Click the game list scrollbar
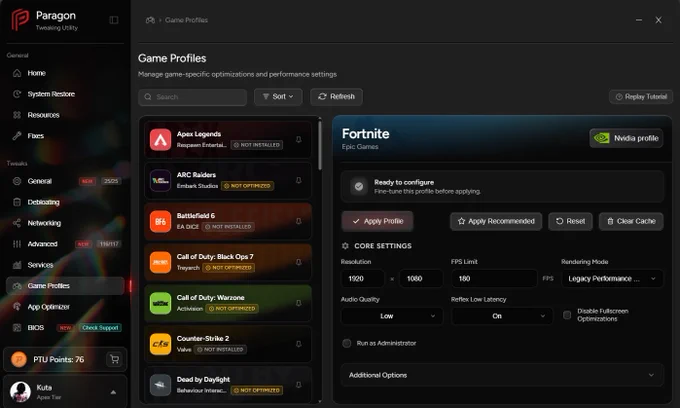 click(x=320, y=145)
